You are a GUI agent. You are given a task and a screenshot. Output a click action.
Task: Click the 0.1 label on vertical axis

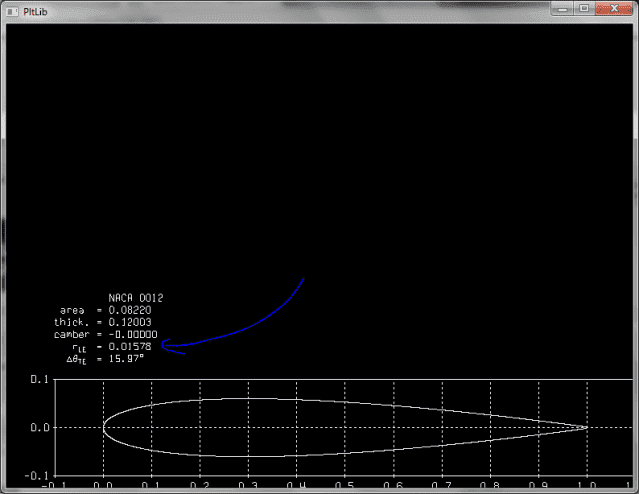(36, 380)
